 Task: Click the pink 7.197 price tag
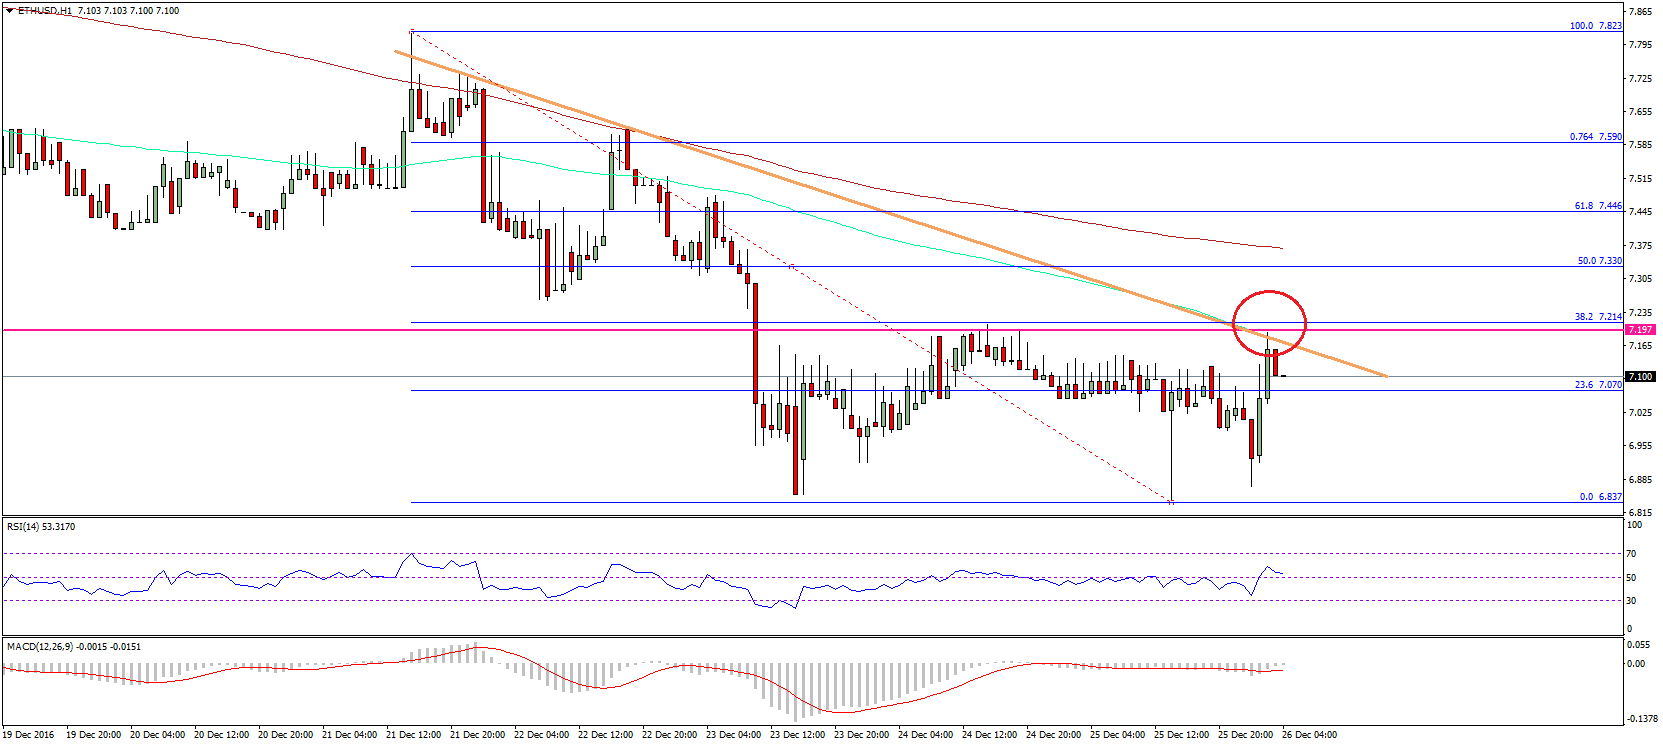tap(1641, 330)
